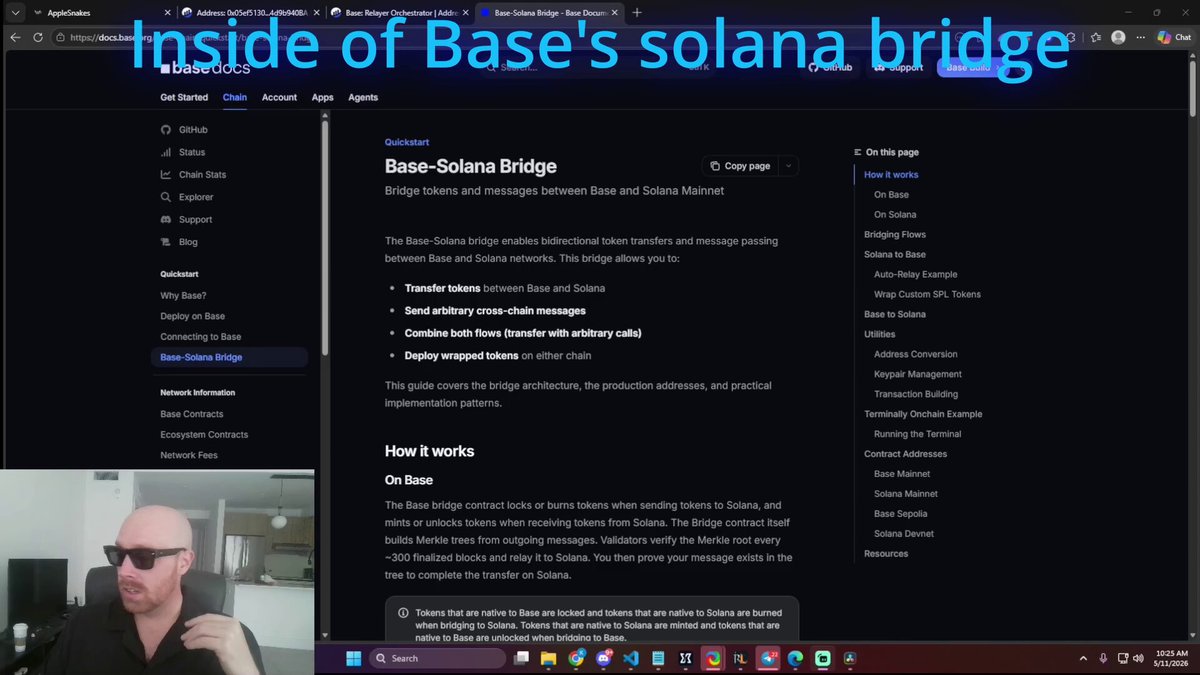Open the Edge profile avatar

pos(1118,37)
